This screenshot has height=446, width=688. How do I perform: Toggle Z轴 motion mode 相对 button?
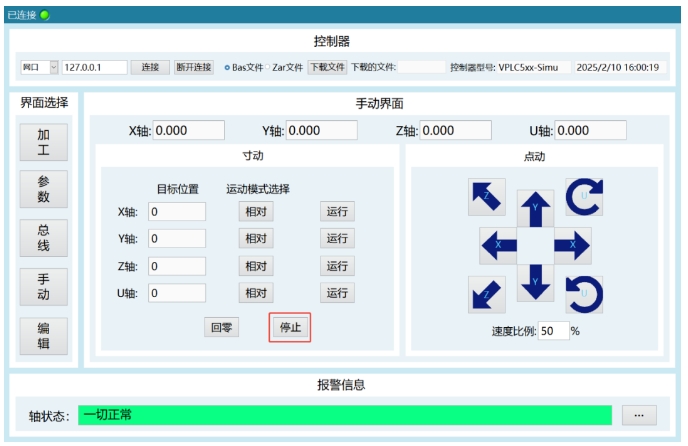coord(256,266)
